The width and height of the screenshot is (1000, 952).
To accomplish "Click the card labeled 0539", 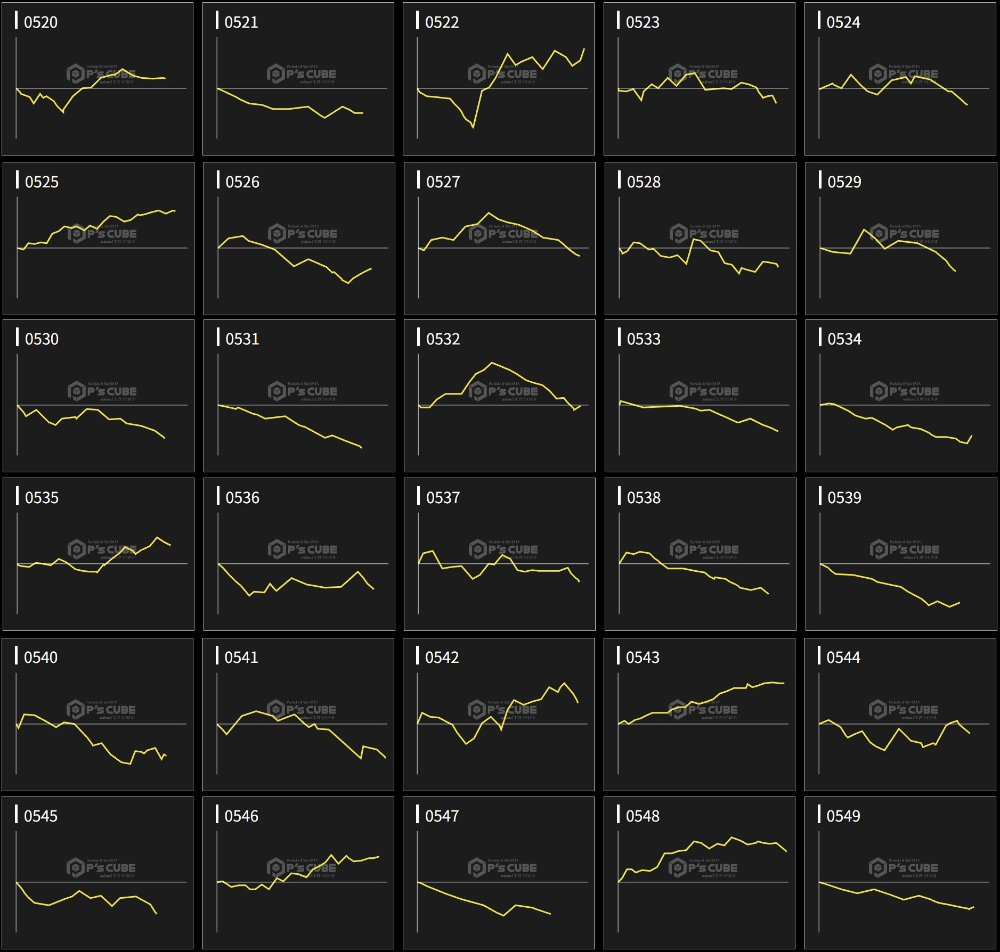I will pos(900,554).
